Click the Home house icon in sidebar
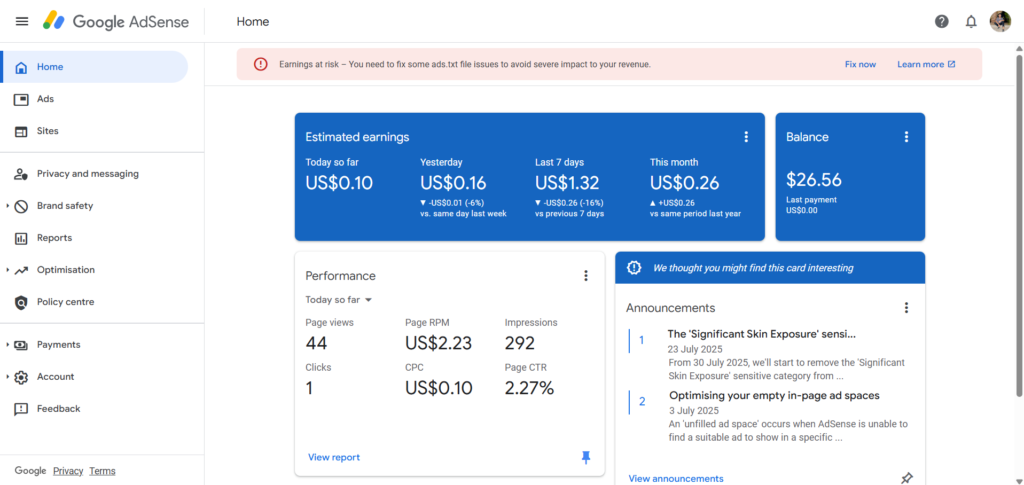Screen dimensions: 1024x485 coord(21,67)
